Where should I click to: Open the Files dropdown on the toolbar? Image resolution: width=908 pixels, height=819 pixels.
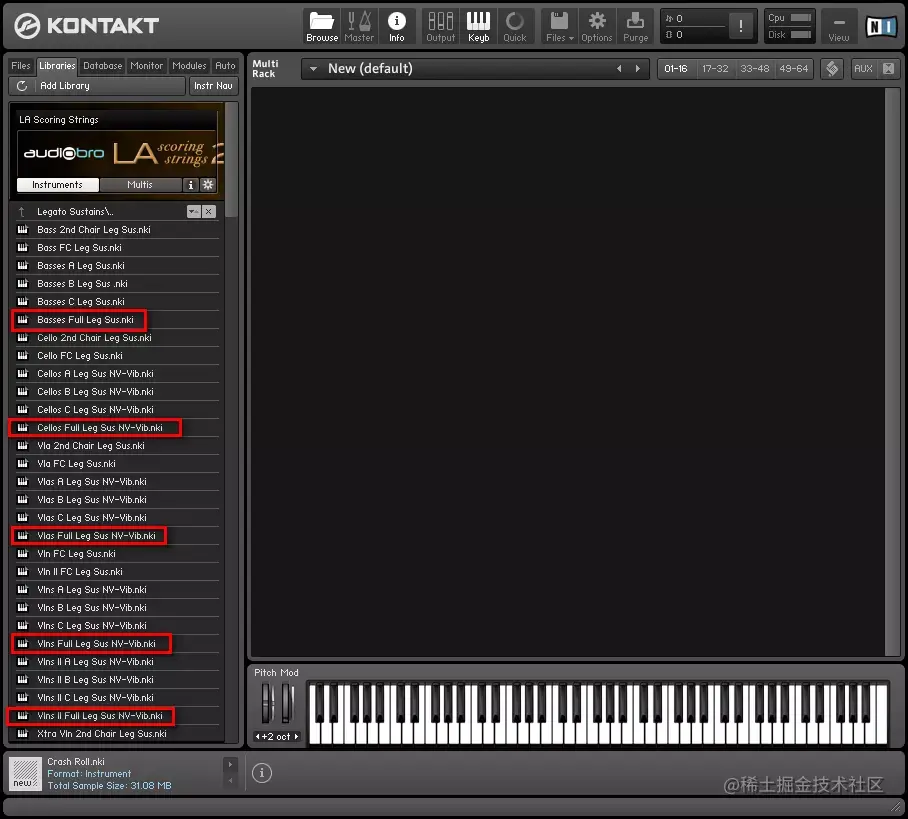559,23
